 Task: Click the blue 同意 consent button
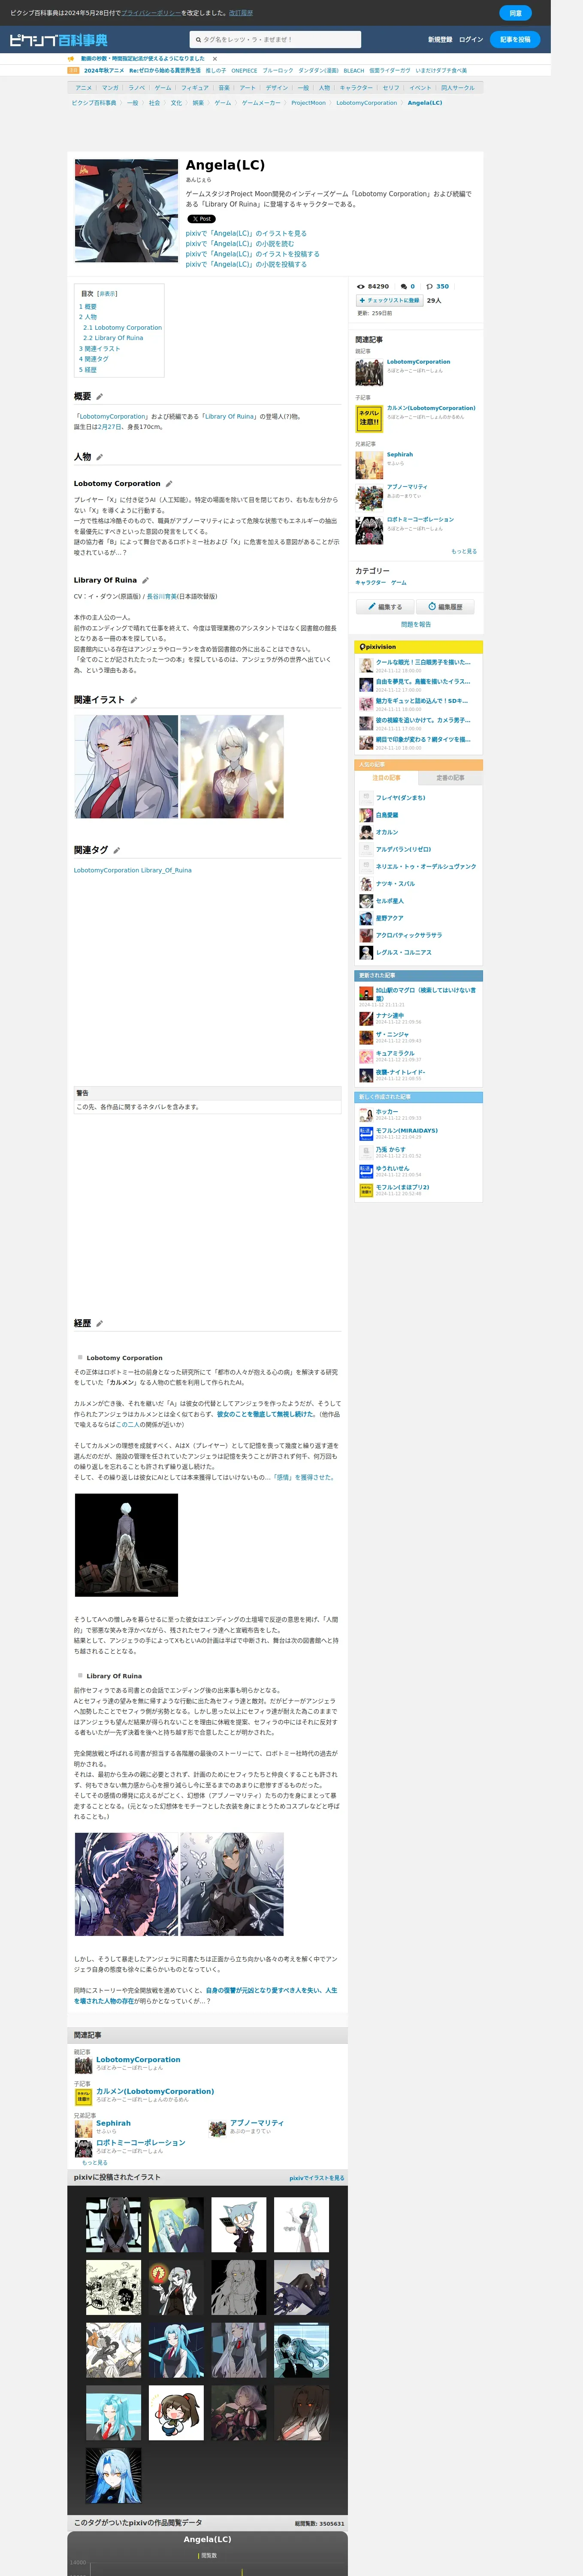515,13
